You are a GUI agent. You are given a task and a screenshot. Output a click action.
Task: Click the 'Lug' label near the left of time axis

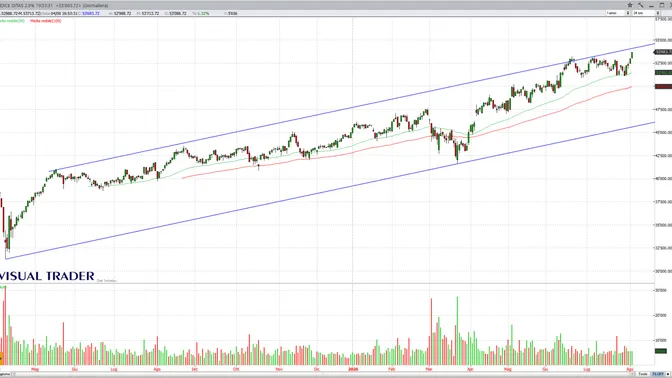[114, 369]
